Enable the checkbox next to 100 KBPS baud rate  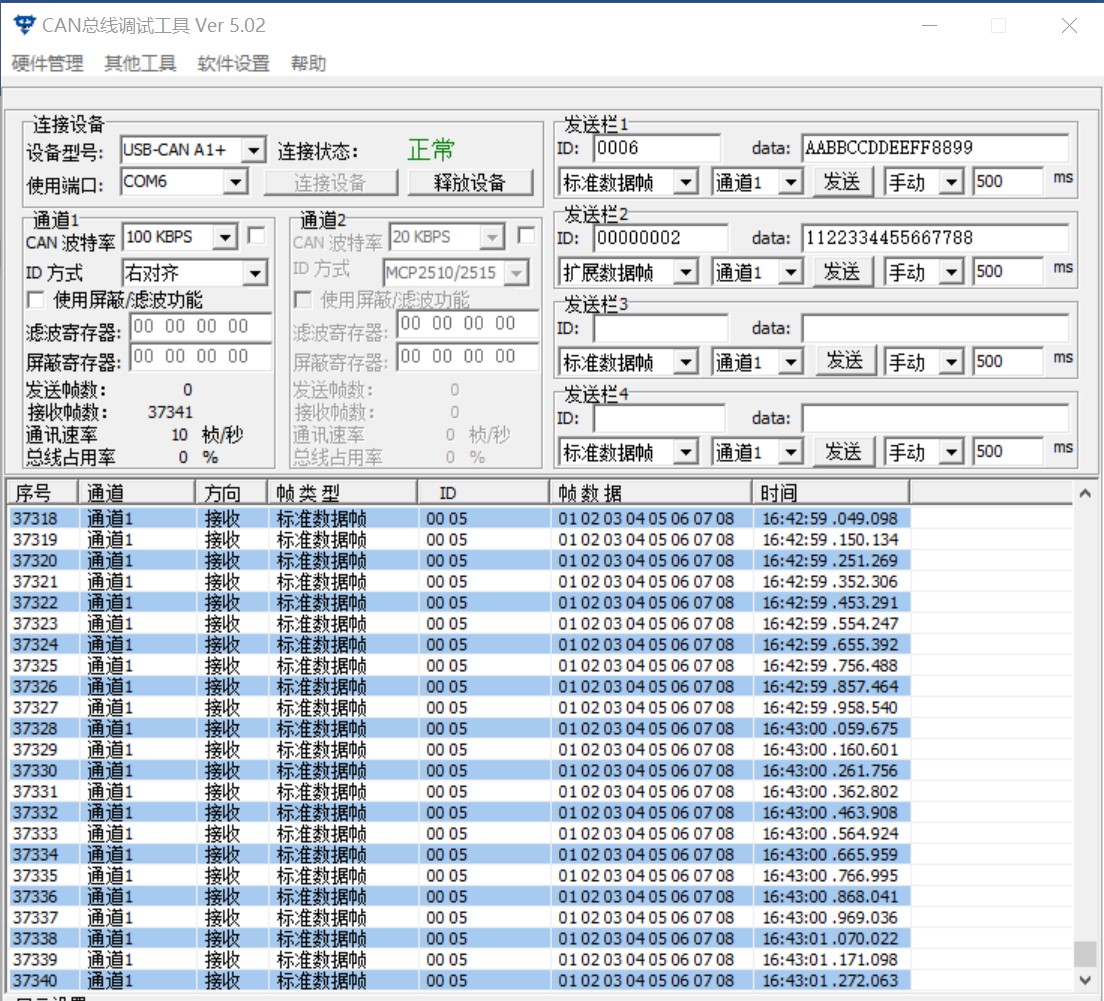tap(256, 236)
